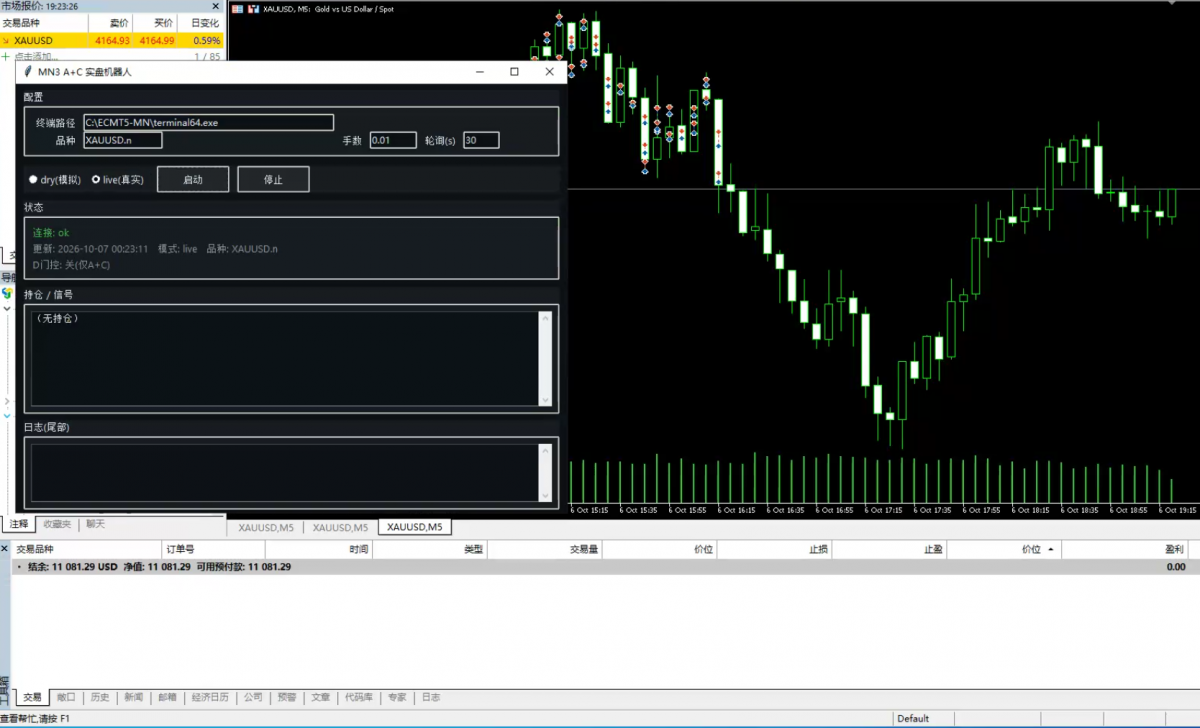Click the 手数 lot size field
This screenshot has width=1200, height=728.
pos(393,140)
